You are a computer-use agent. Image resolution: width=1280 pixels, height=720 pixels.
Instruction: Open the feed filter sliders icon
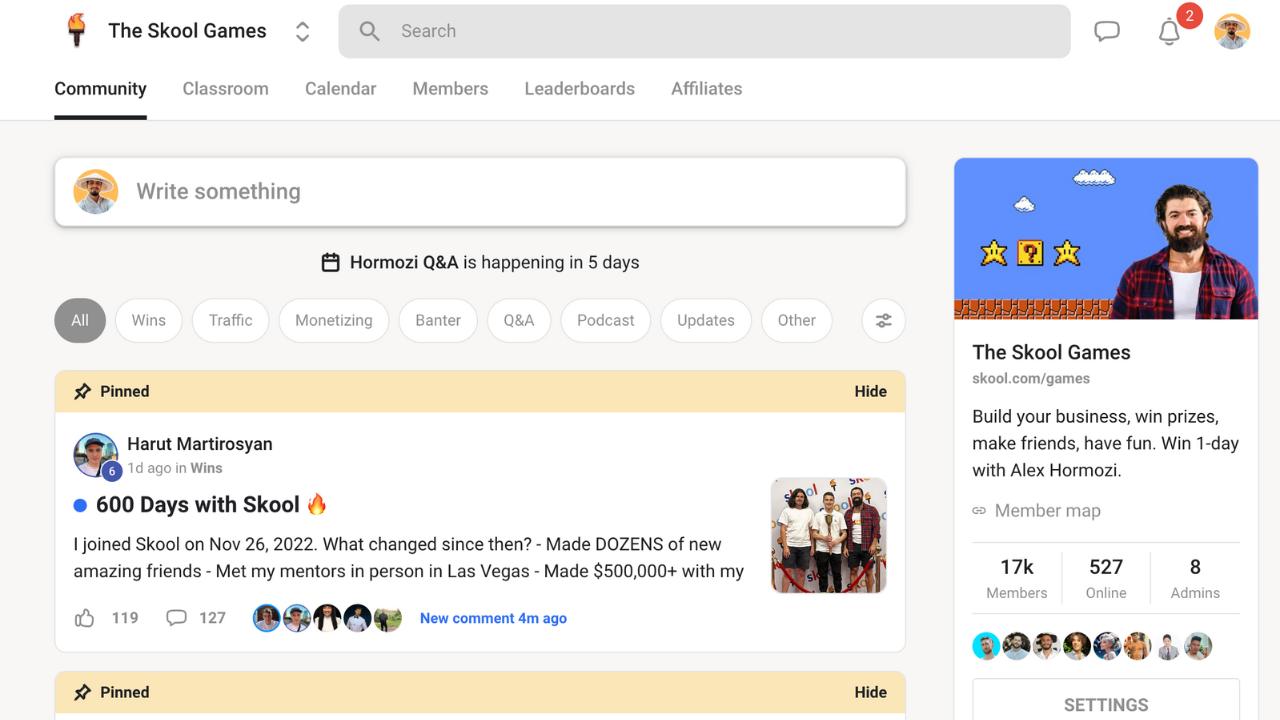884,320
